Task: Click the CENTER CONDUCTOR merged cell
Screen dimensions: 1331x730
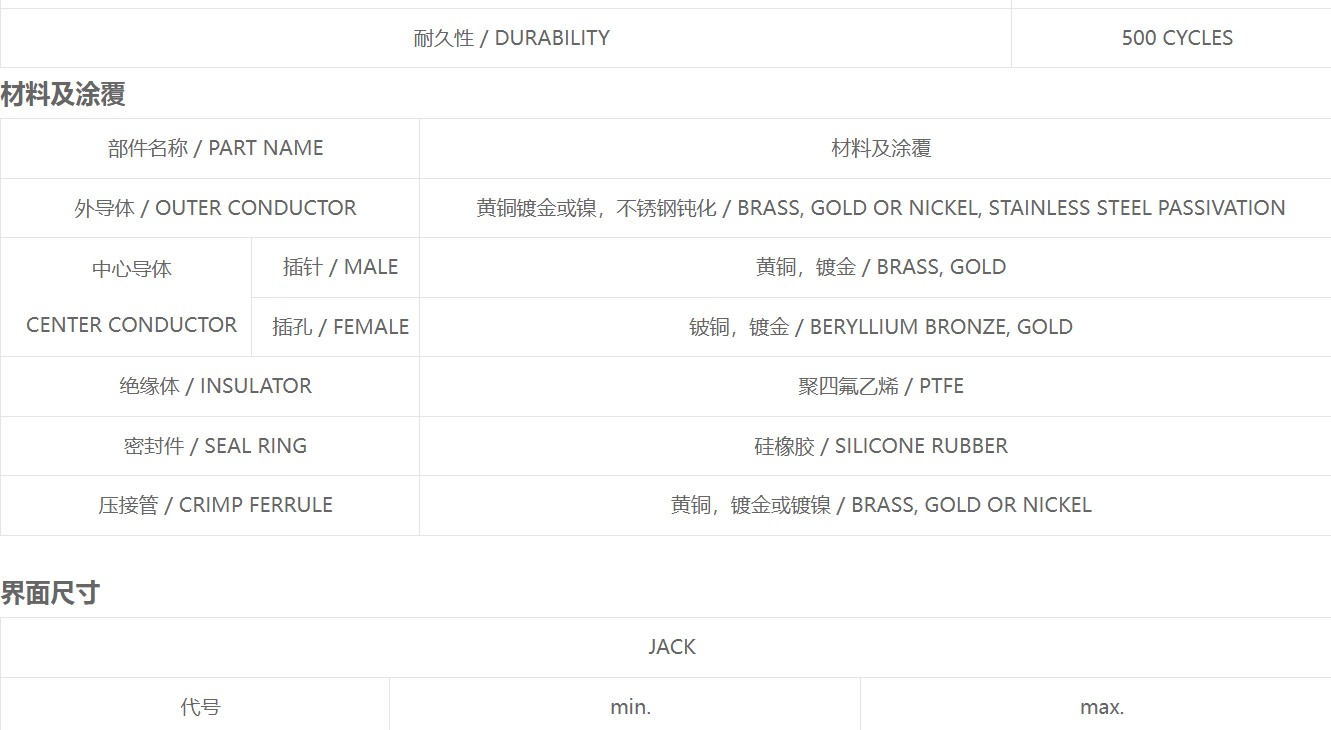Action: pyautogui.click(x=126, y=297)
